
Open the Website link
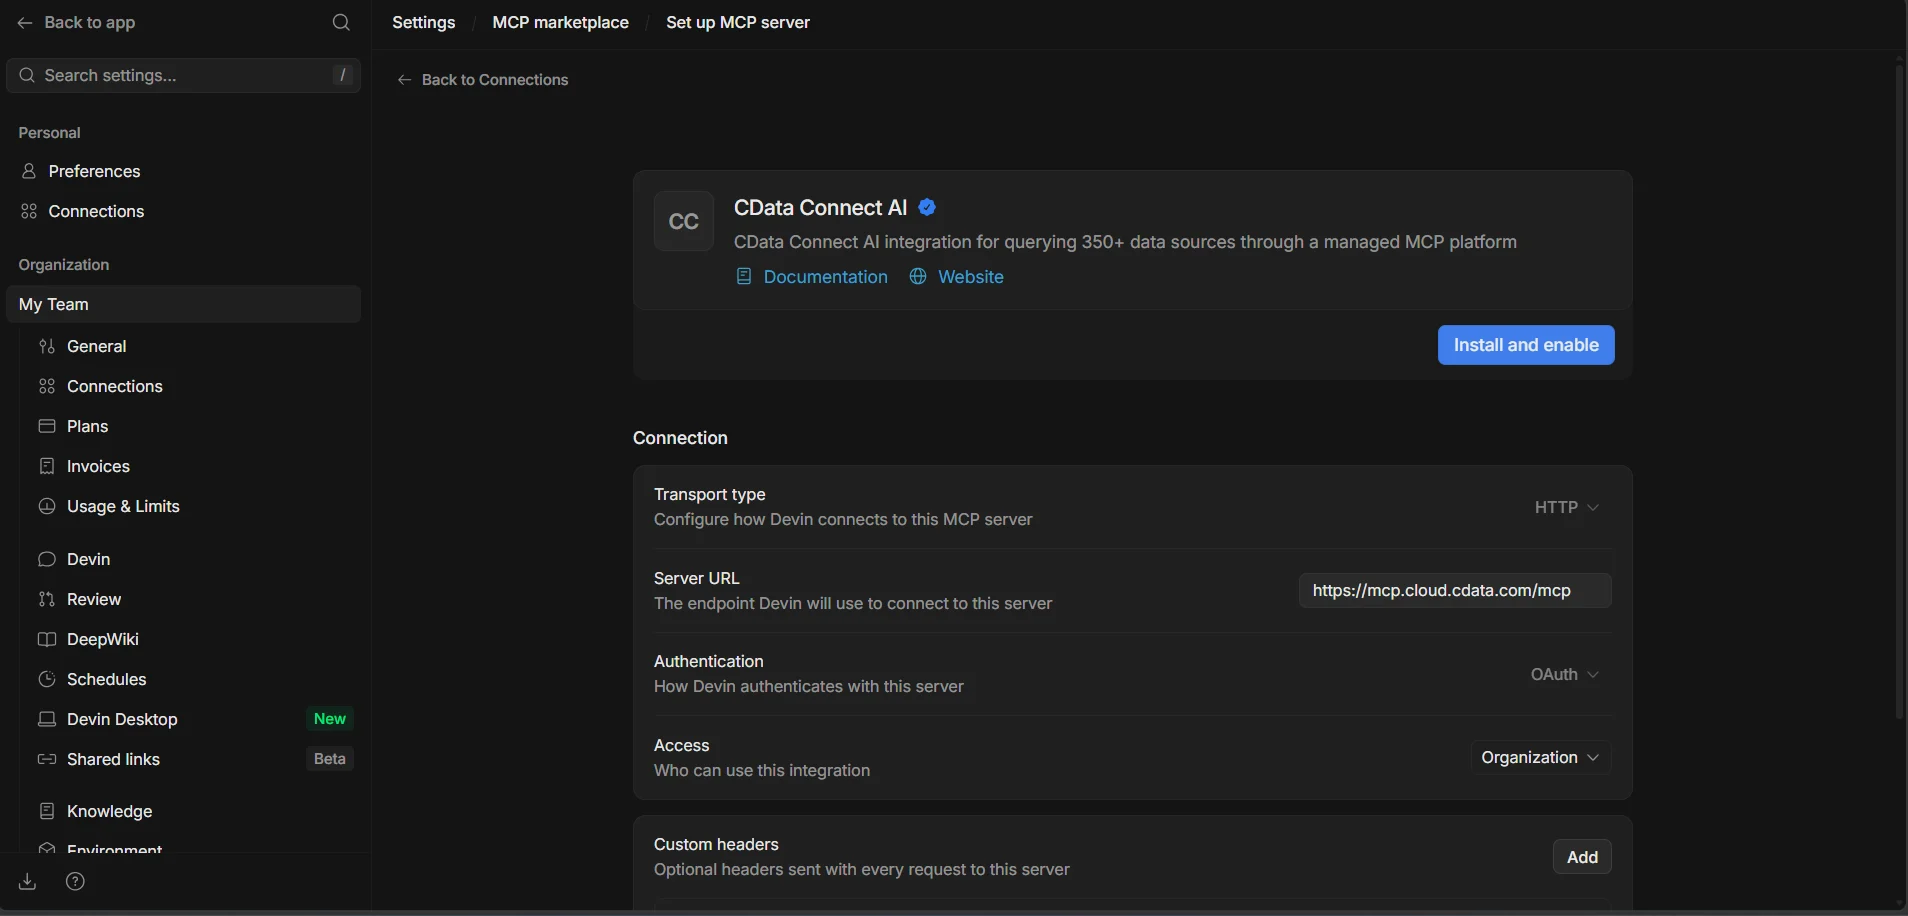[x=970, y=277]
